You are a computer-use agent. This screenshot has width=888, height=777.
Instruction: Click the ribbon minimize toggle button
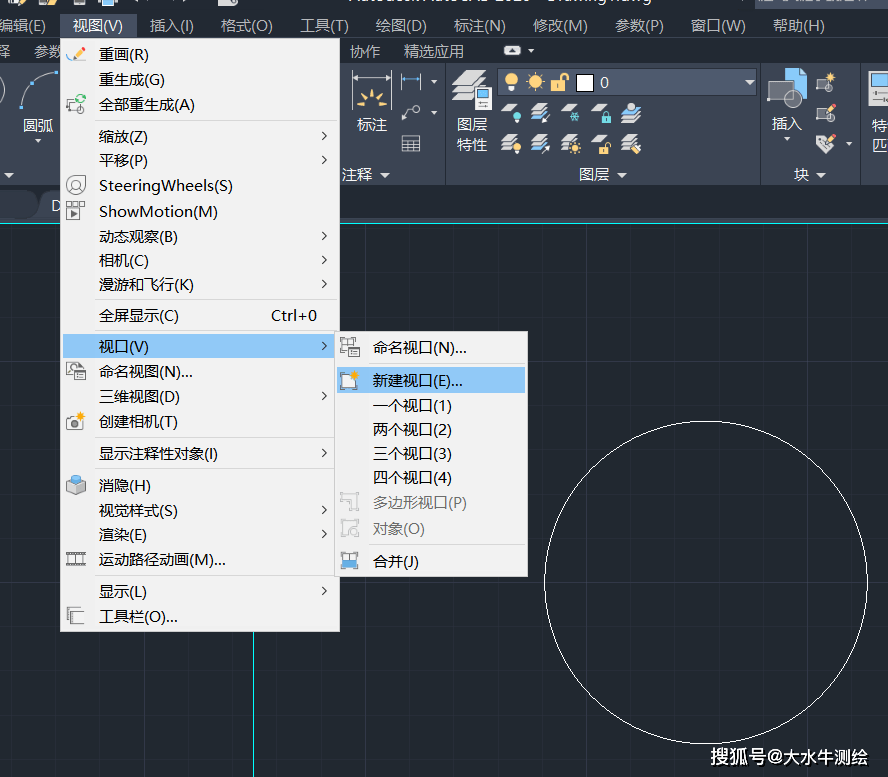(x=512, y=50)
